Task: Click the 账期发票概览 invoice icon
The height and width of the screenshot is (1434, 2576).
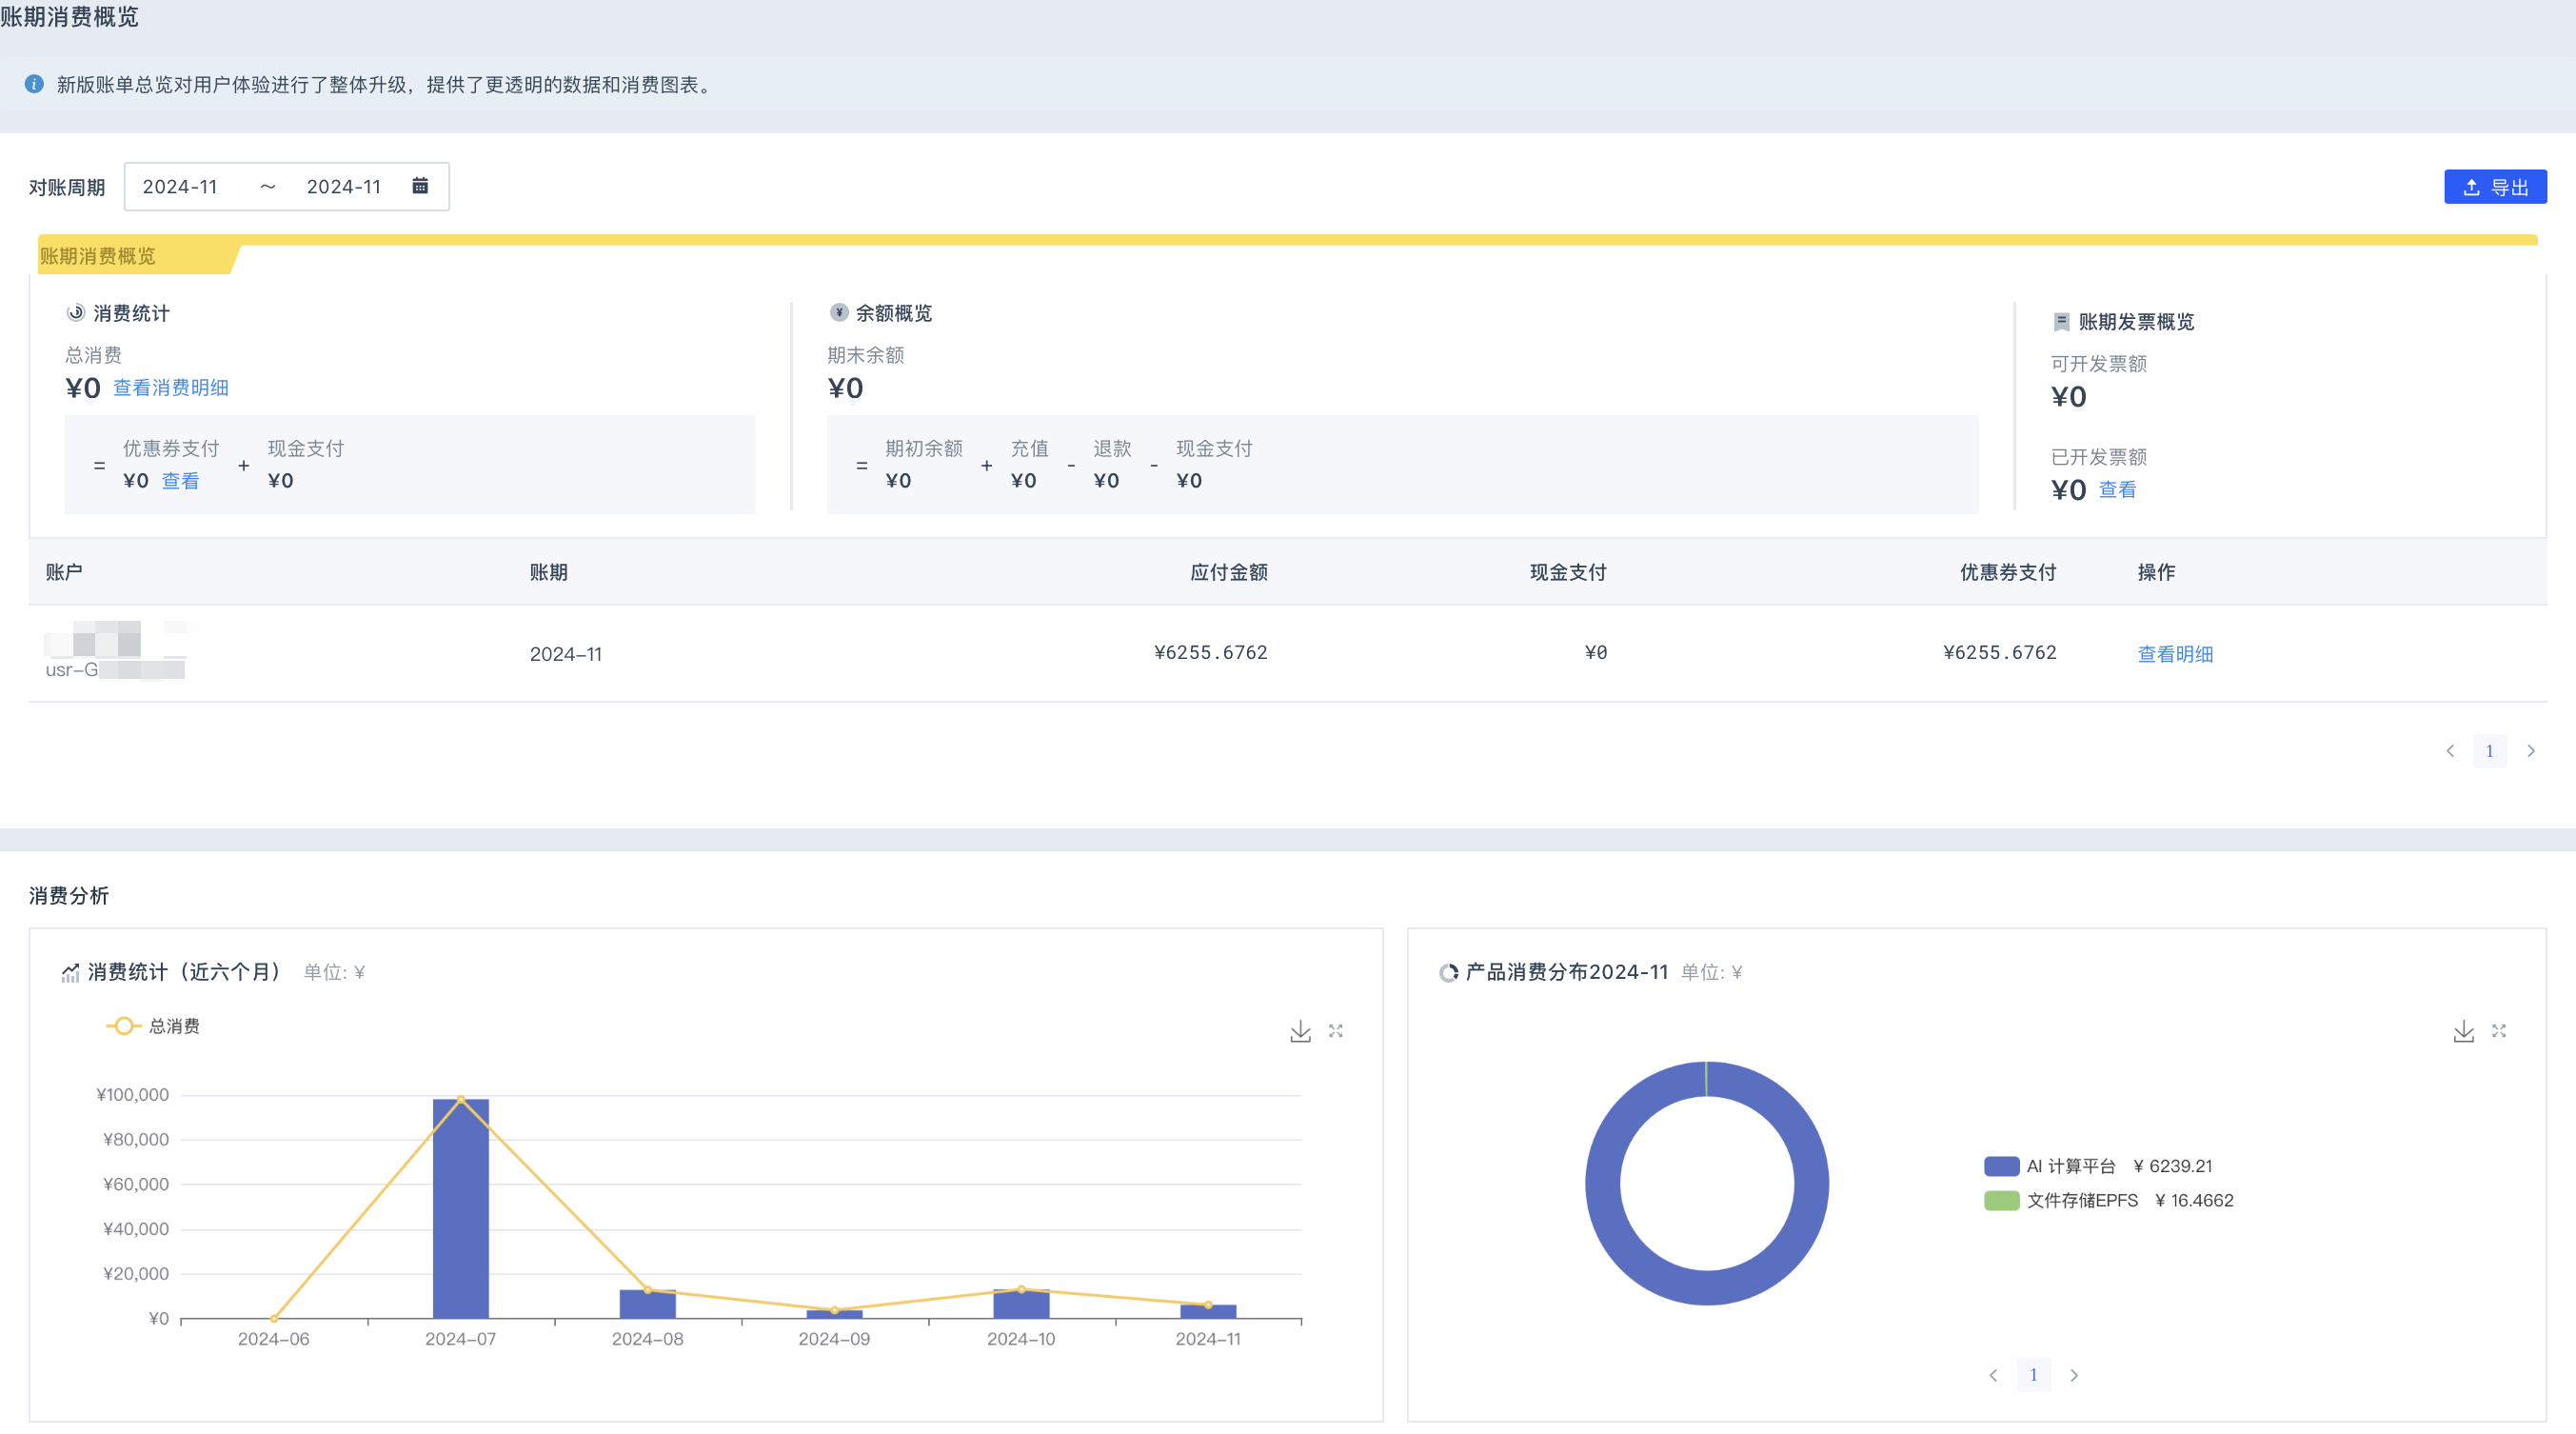Action: coord(2061,322)
